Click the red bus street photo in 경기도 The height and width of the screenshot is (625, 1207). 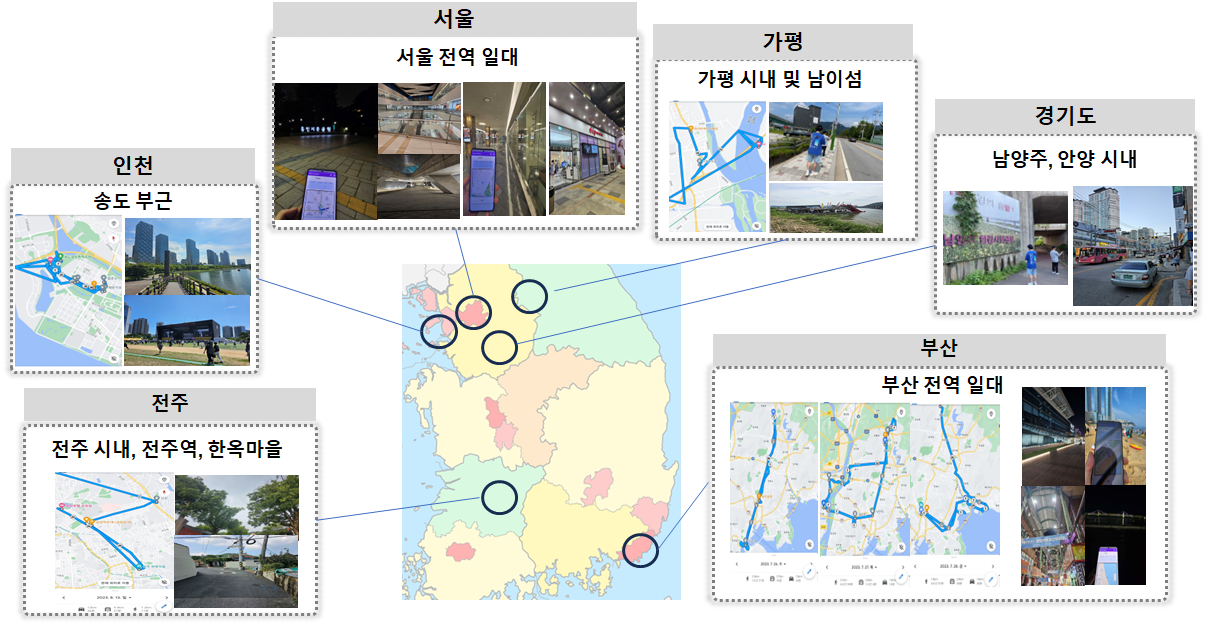[x=1132, y=245]
